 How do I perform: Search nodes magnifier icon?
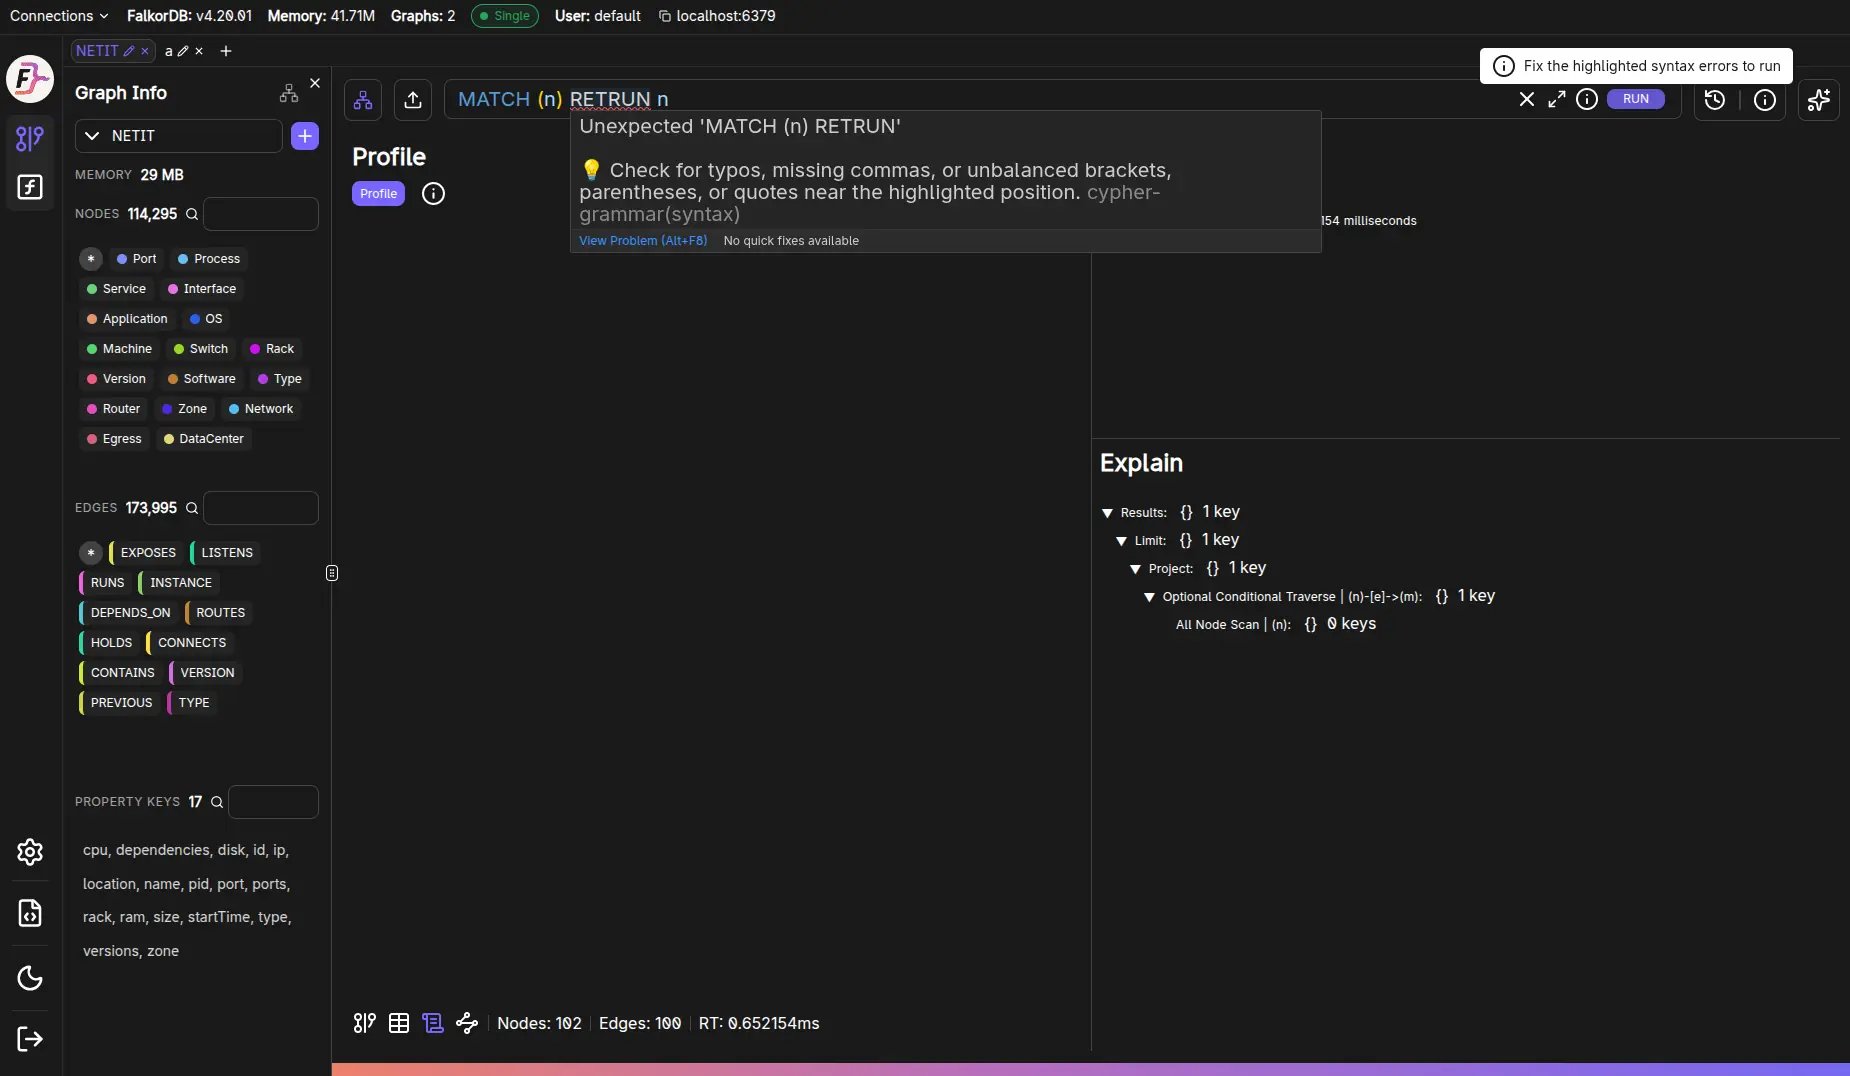192,214
